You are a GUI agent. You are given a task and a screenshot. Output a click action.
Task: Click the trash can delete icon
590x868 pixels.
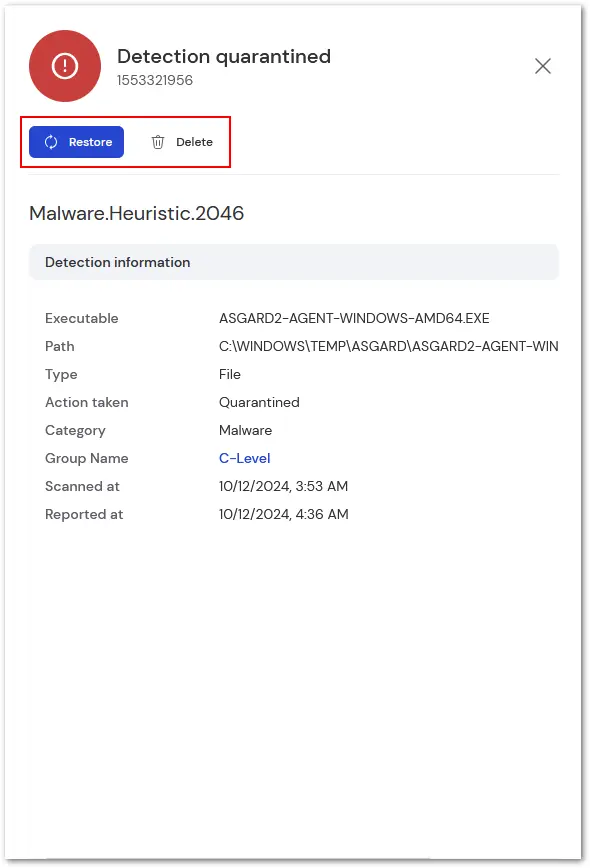tap(158, 142)
